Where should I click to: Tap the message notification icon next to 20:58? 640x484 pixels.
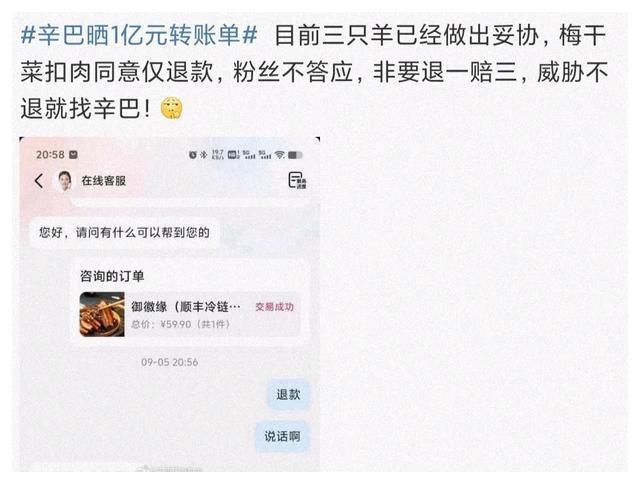click(73, 155)
